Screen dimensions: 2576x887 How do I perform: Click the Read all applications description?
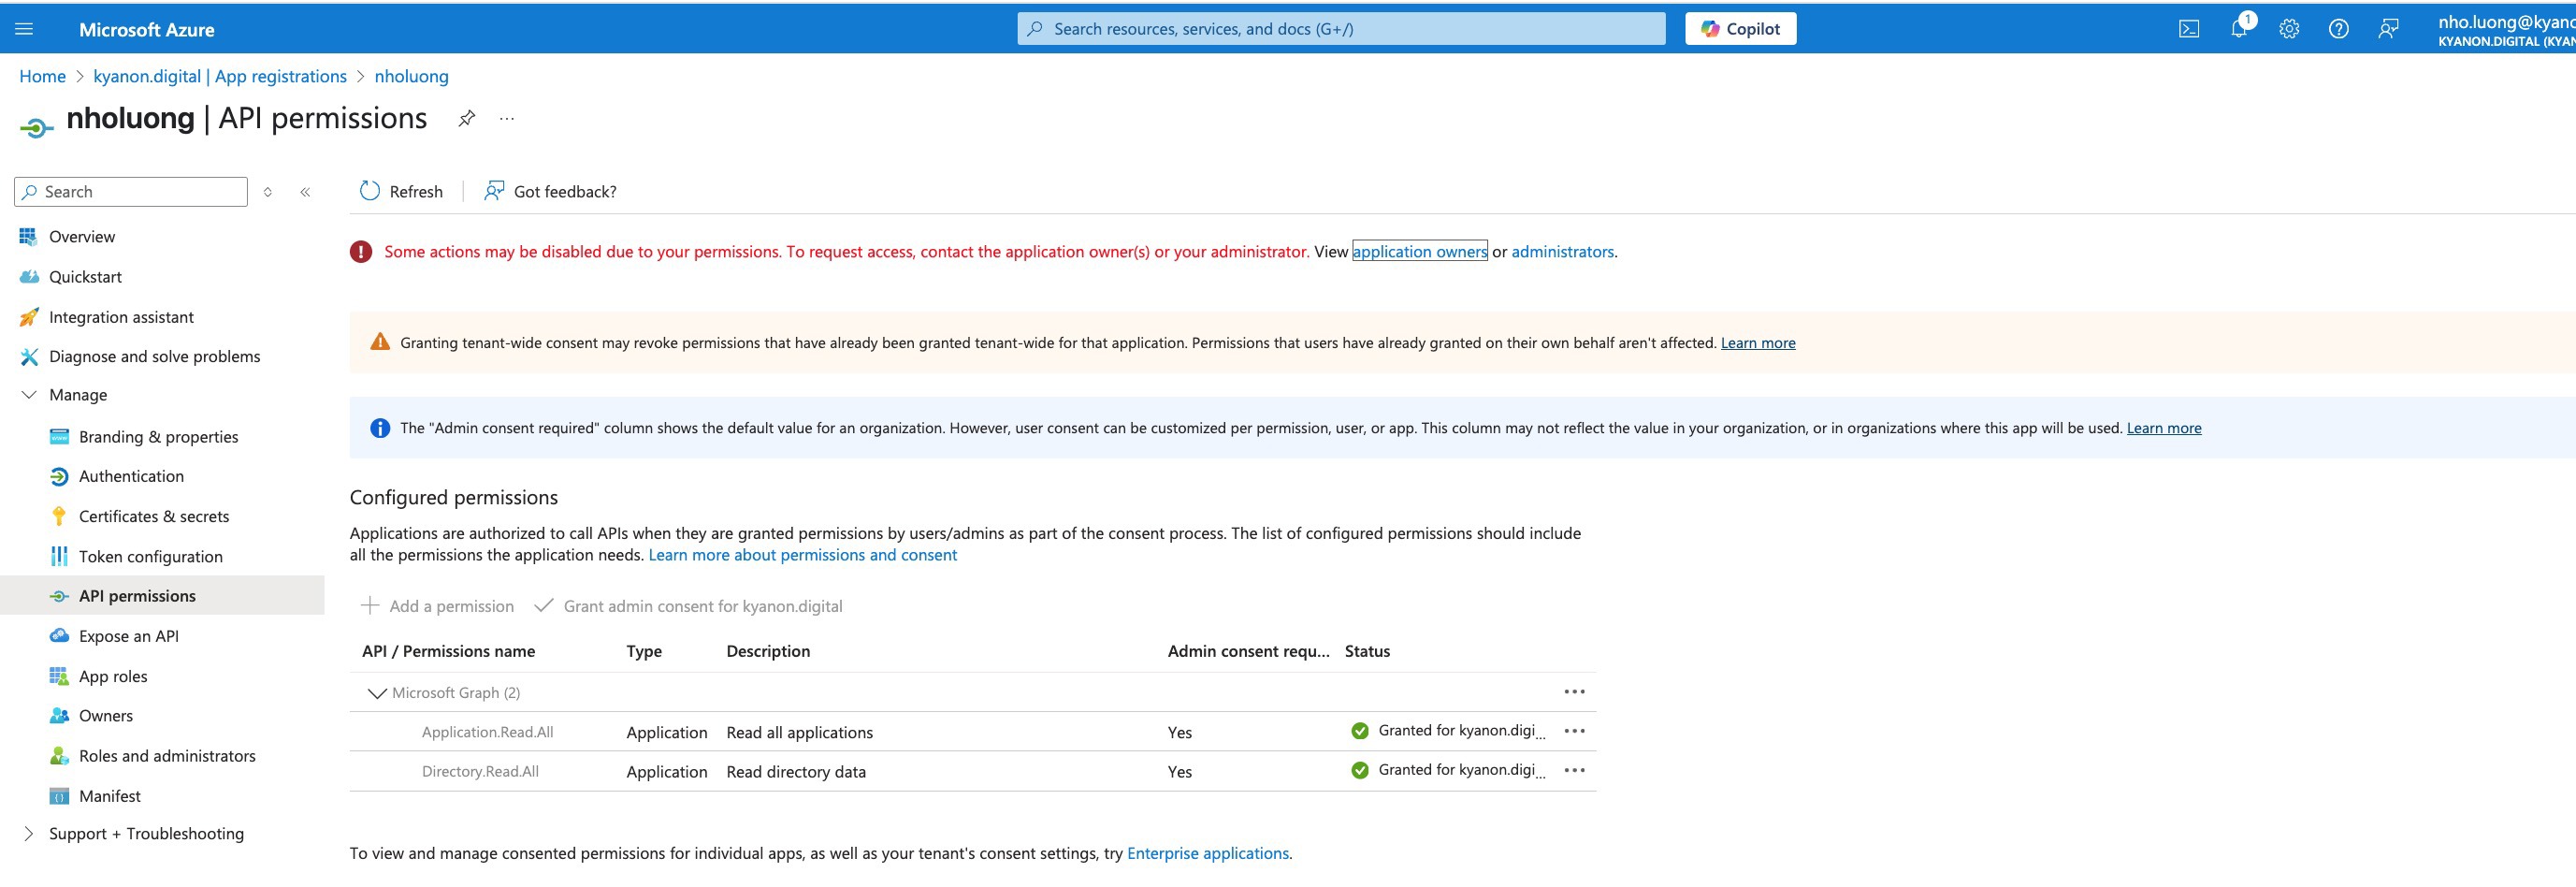coord(799,733)
